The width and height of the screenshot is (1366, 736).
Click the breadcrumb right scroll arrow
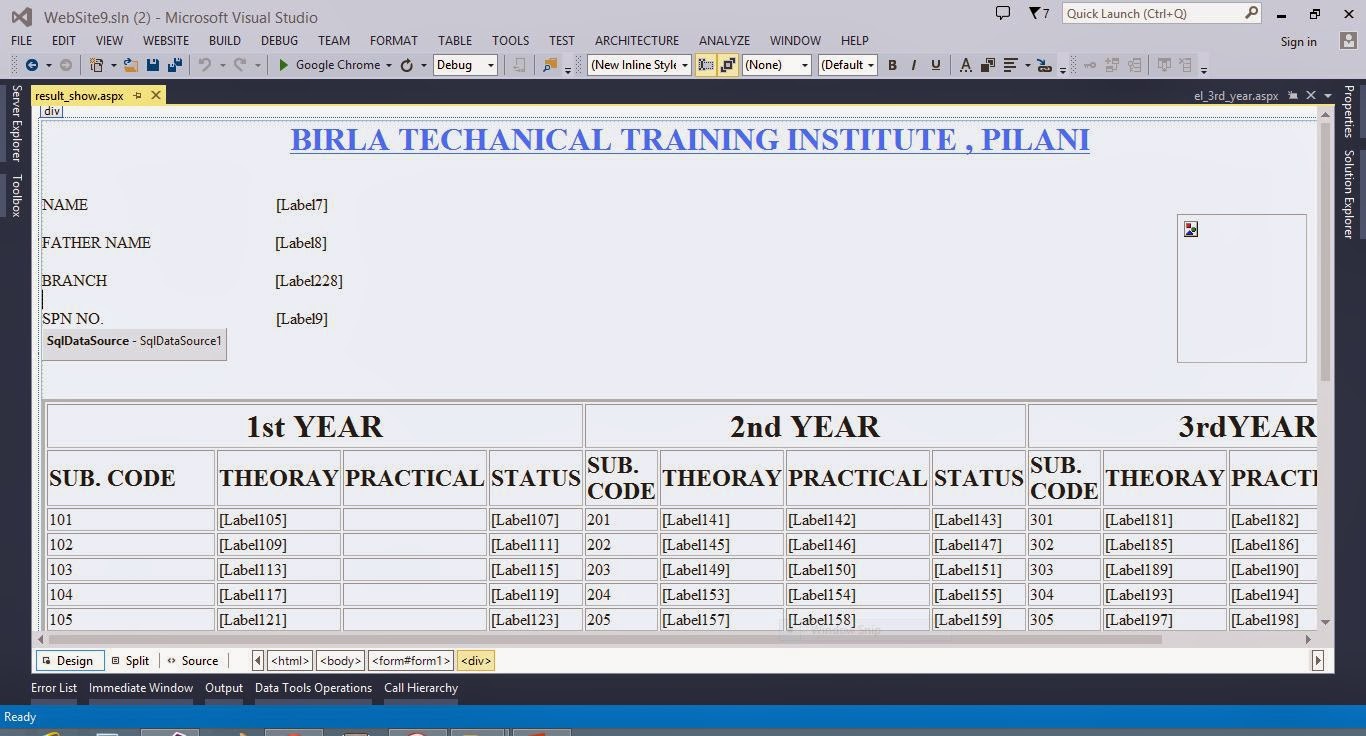click(x=1318, y=661)
